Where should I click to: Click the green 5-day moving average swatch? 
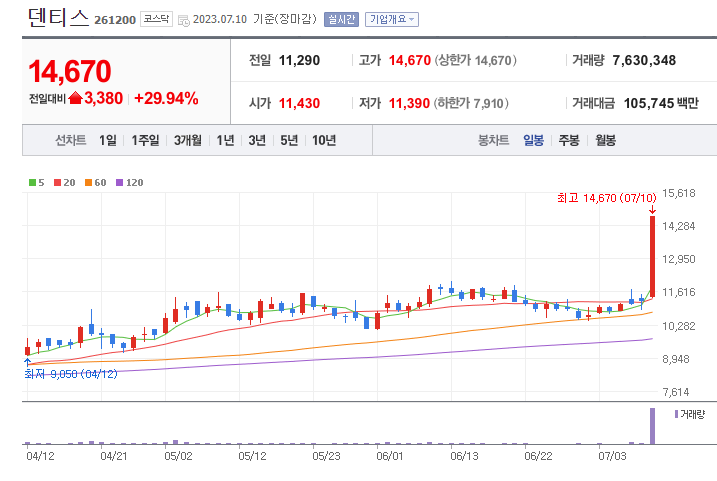point(32,182)
